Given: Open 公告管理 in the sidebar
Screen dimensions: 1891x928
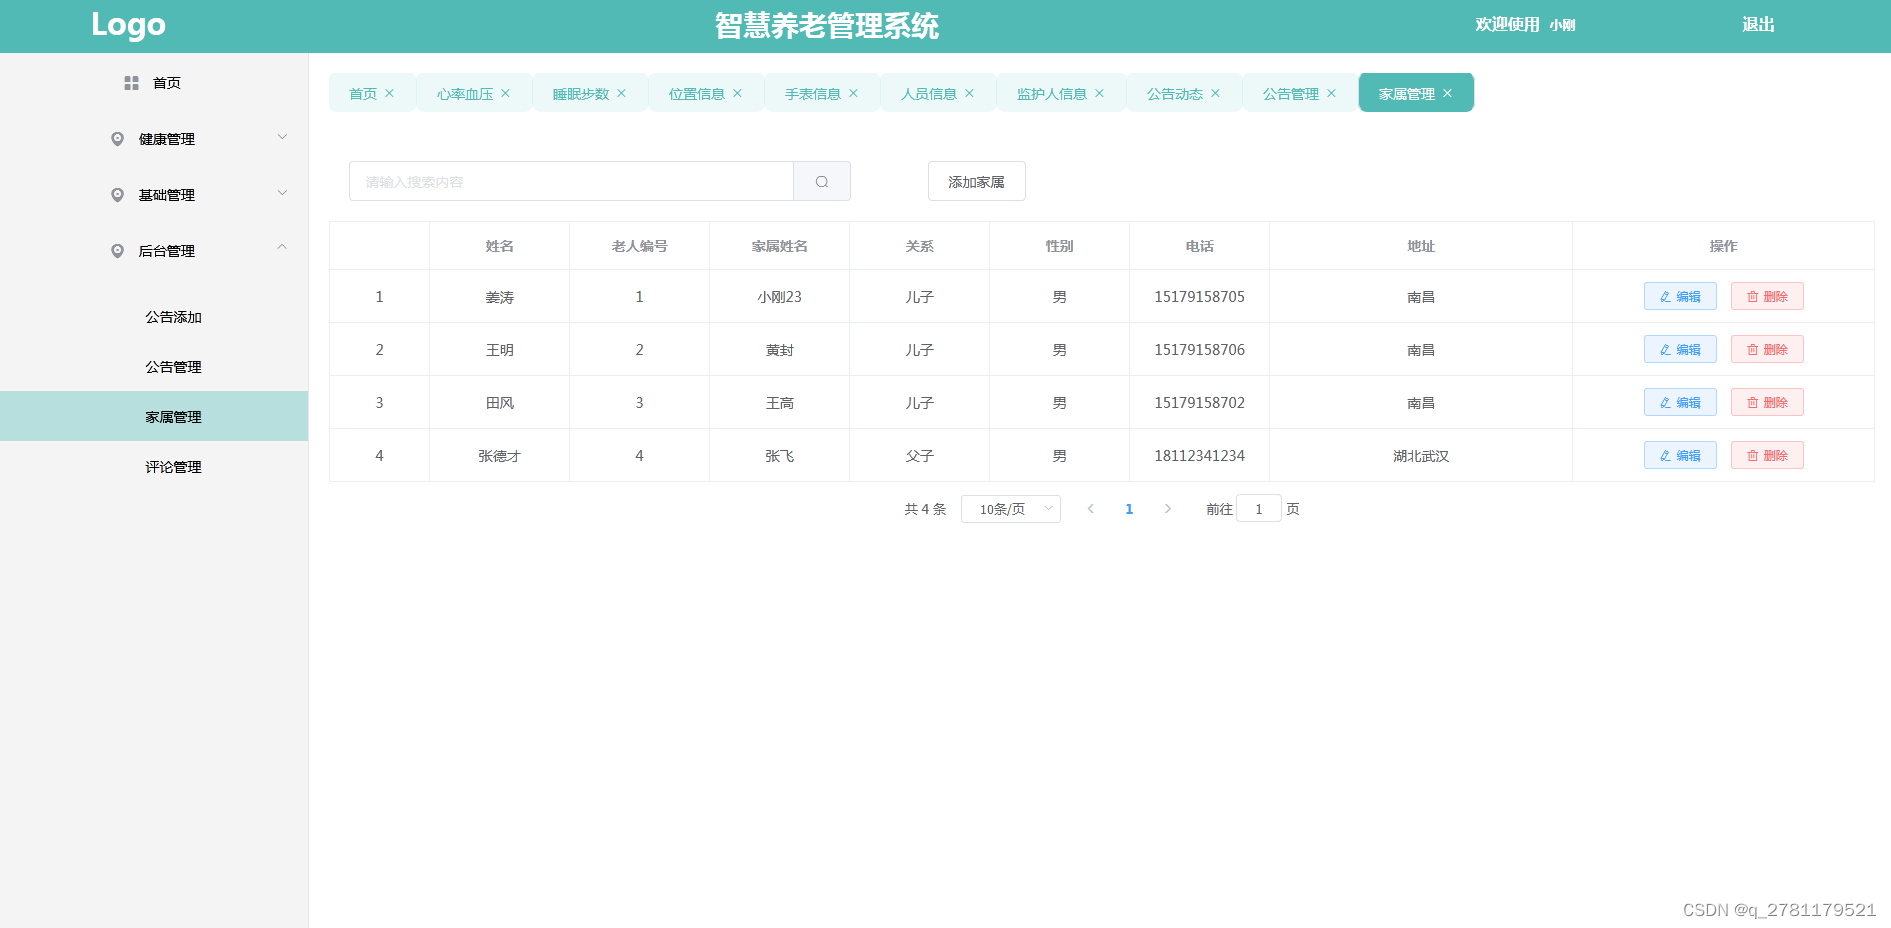Looking at the screenshot, I should (154, 367).
